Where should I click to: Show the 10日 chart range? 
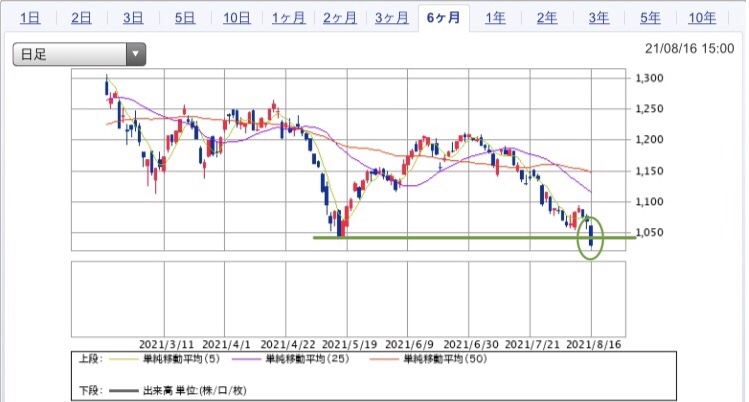tap(236, 18)
